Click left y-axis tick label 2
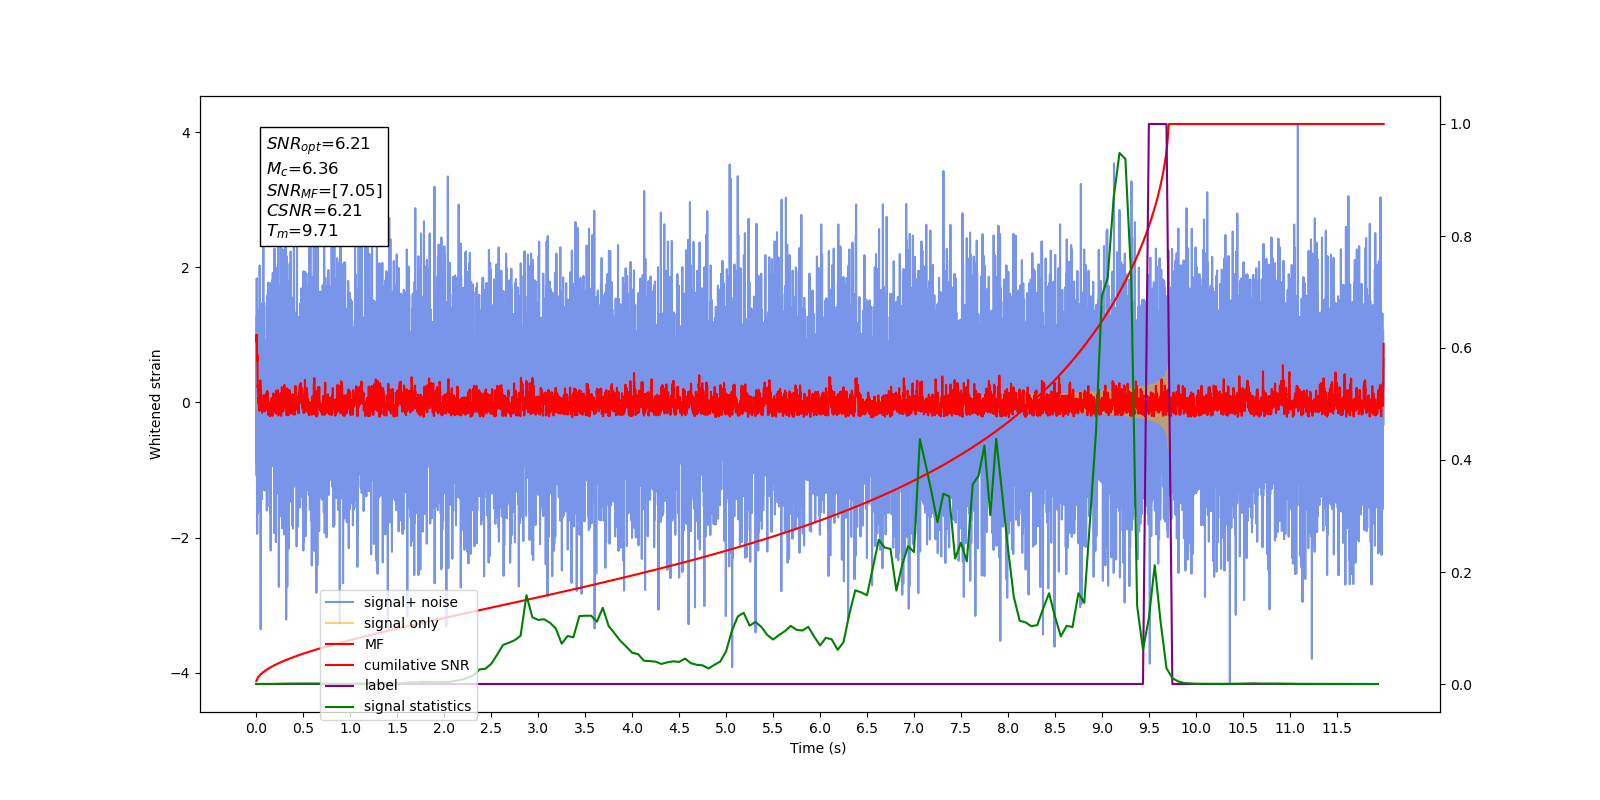1600x800 pixels. (186, 268)
